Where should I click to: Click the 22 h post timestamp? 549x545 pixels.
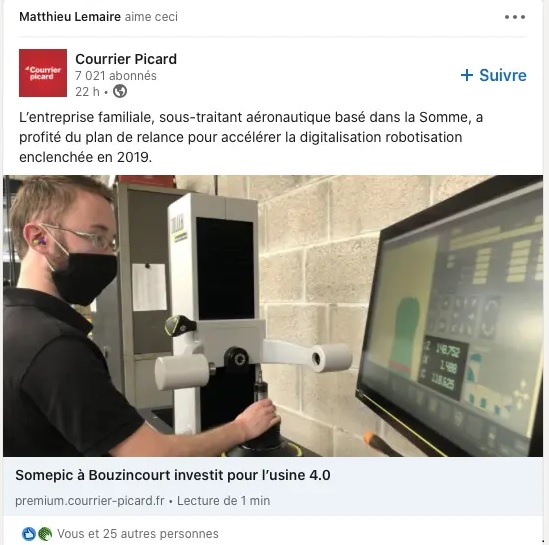pyautogui.click(x=88, y=92)
